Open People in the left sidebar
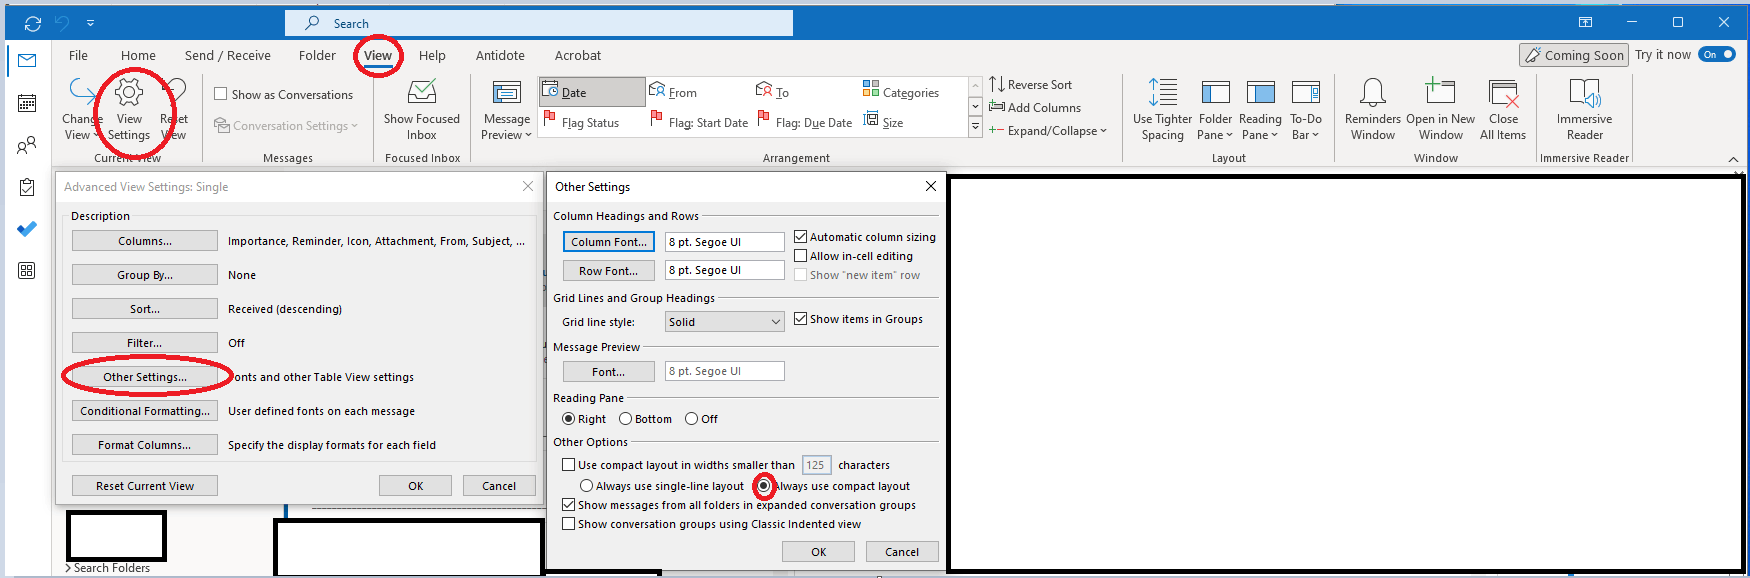 pyautogui.click(x=27, y=145)
